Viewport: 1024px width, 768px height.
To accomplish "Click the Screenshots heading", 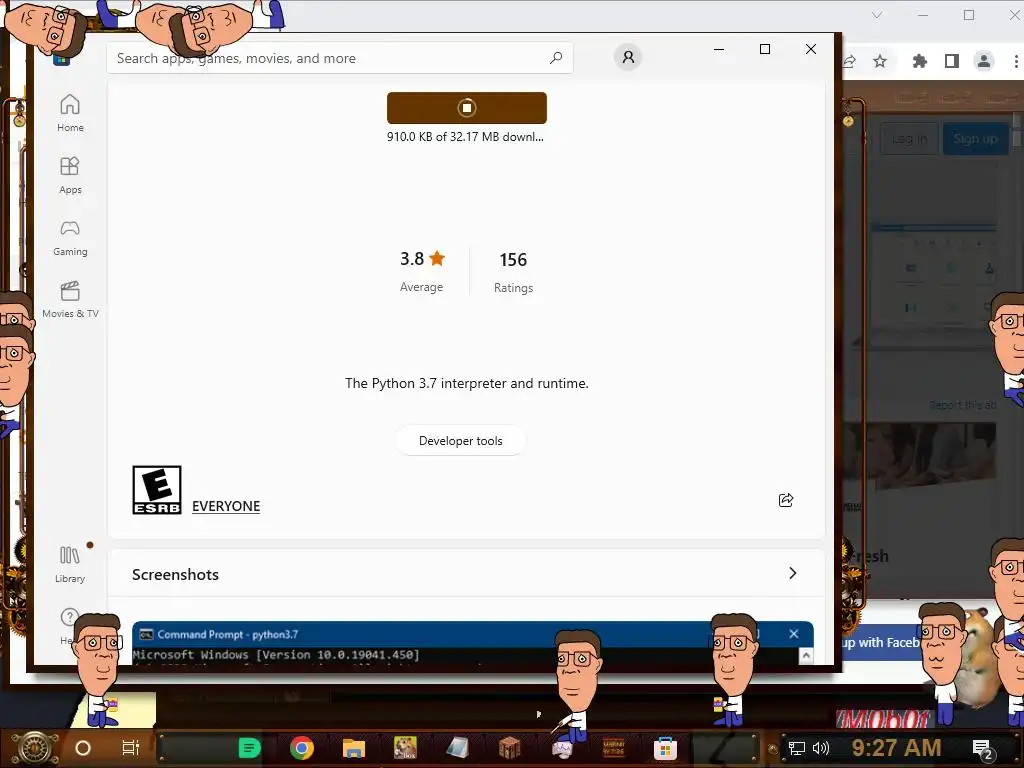I will (x=175, y=575).
